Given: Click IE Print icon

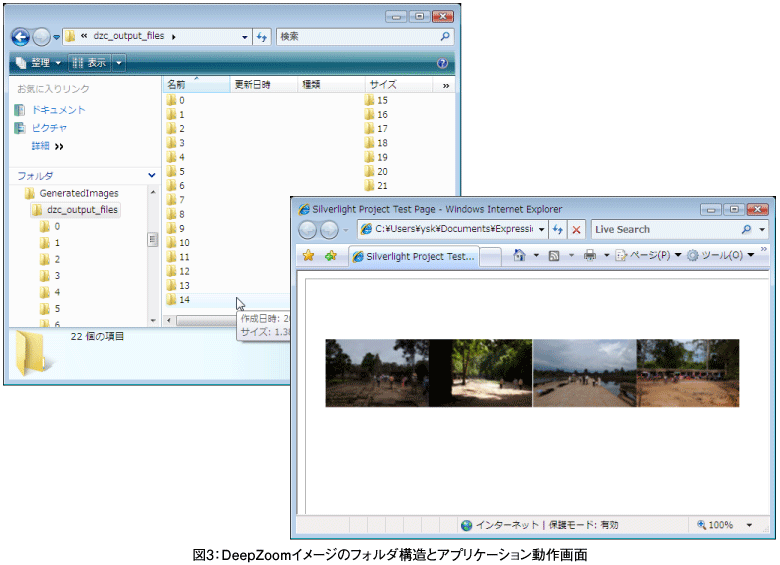Looking at the screenshot, I should [590, 256].
